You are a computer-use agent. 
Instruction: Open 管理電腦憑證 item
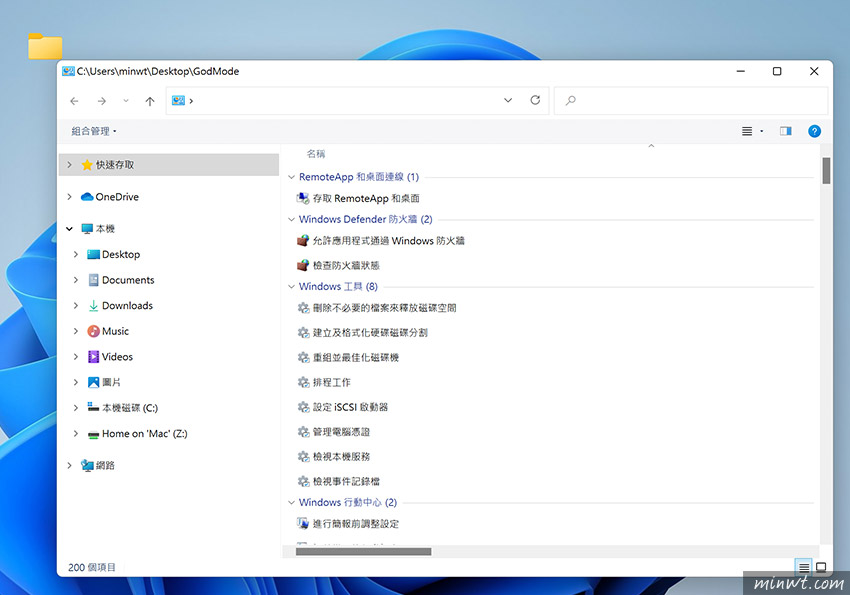pyautogui.click(x=341, y=432)
